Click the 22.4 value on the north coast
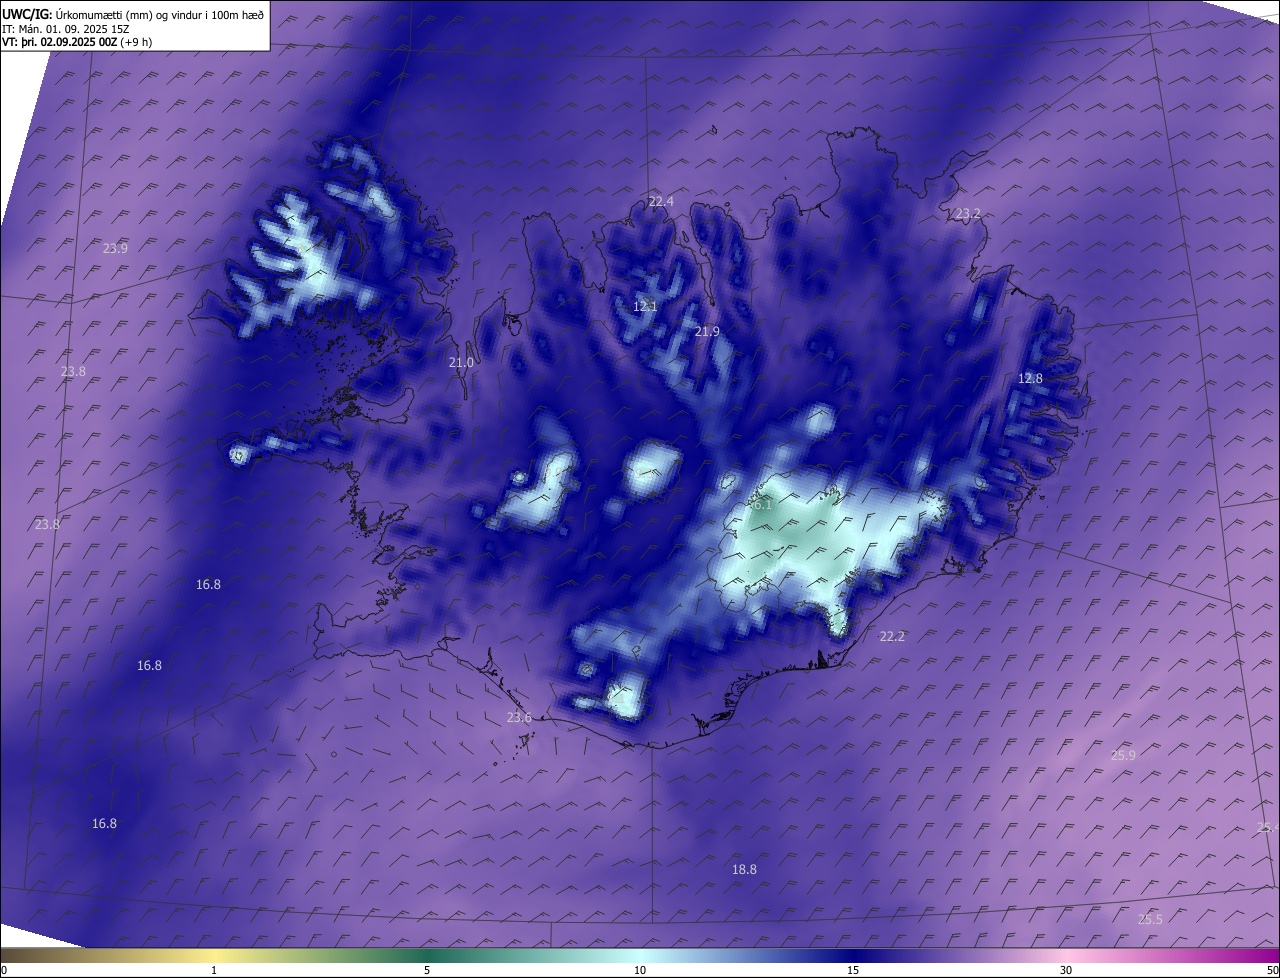Image resolution: width=1280 pixels, height=978 pixels. pos(661,201)
